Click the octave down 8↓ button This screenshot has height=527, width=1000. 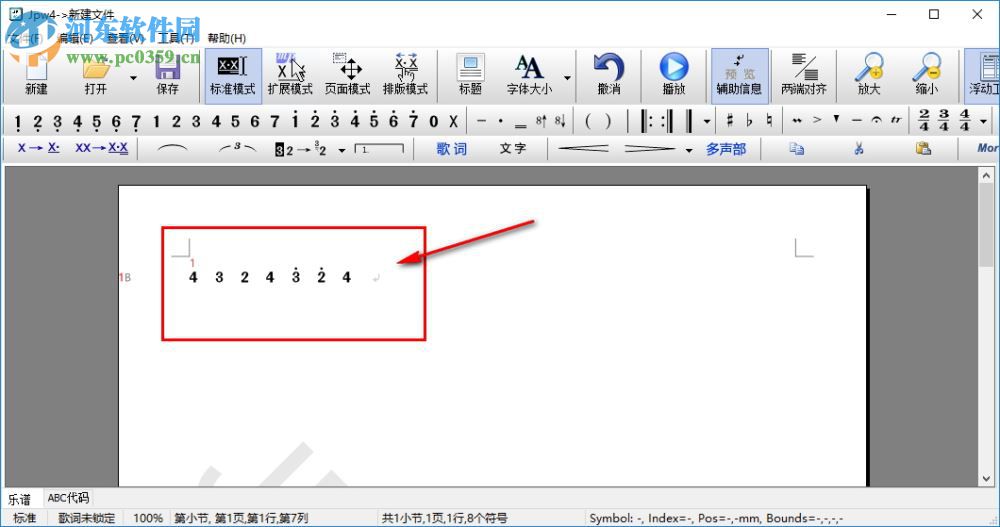point(560,120)
